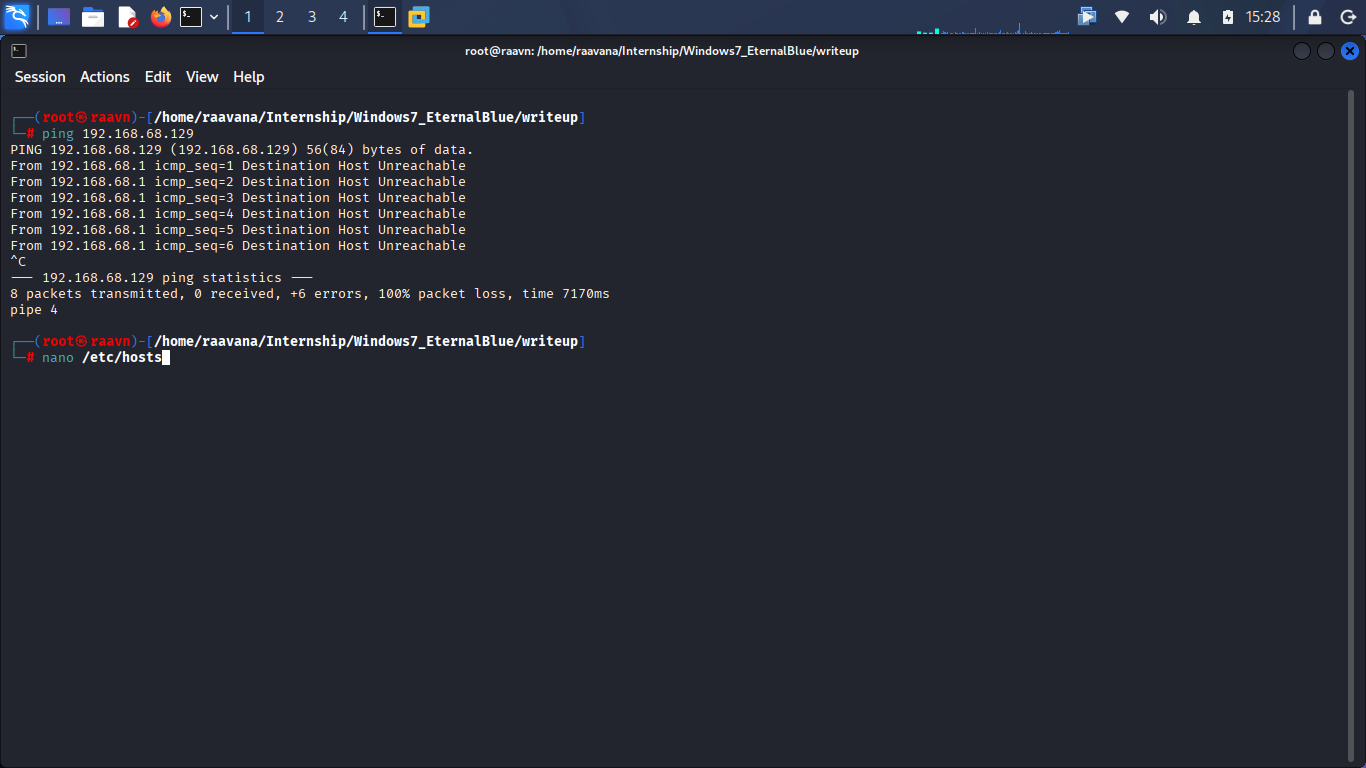Switch to workspace 3
This screenshot has width=1366, height=768.
(312, 17)
